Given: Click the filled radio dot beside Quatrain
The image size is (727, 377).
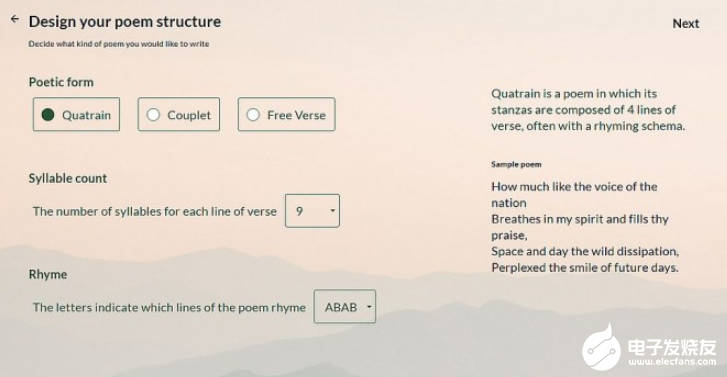Looking at the screenshot, I should point(48,115).
